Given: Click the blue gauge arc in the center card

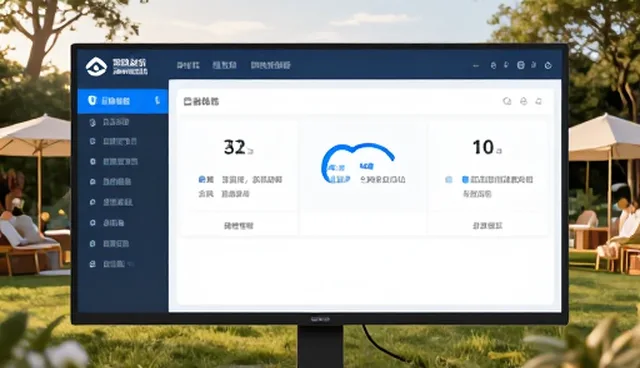Looking at the screenshot, I should 357,162.
